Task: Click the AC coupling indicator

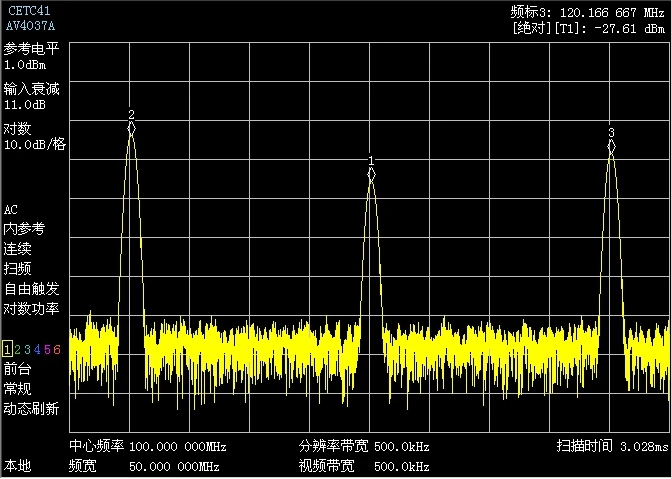Action: pyautogui.click(x=11, y=210)
